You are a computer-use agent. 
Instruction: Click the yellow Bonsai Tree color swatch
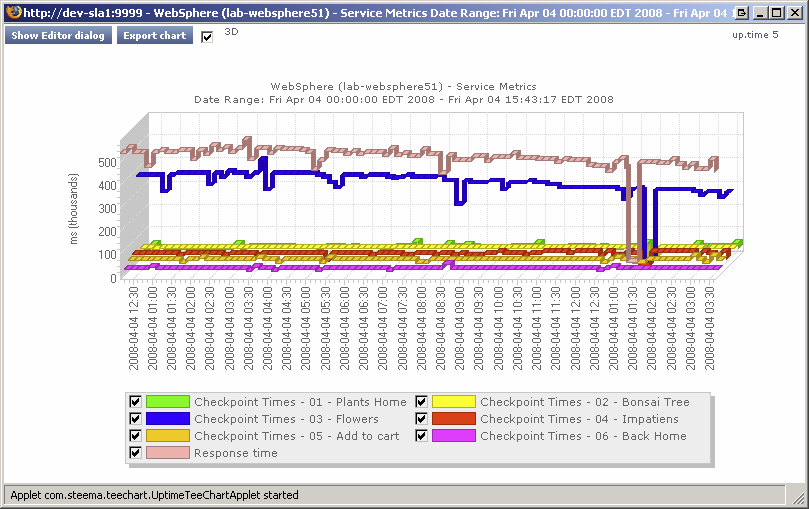[454, 402]
